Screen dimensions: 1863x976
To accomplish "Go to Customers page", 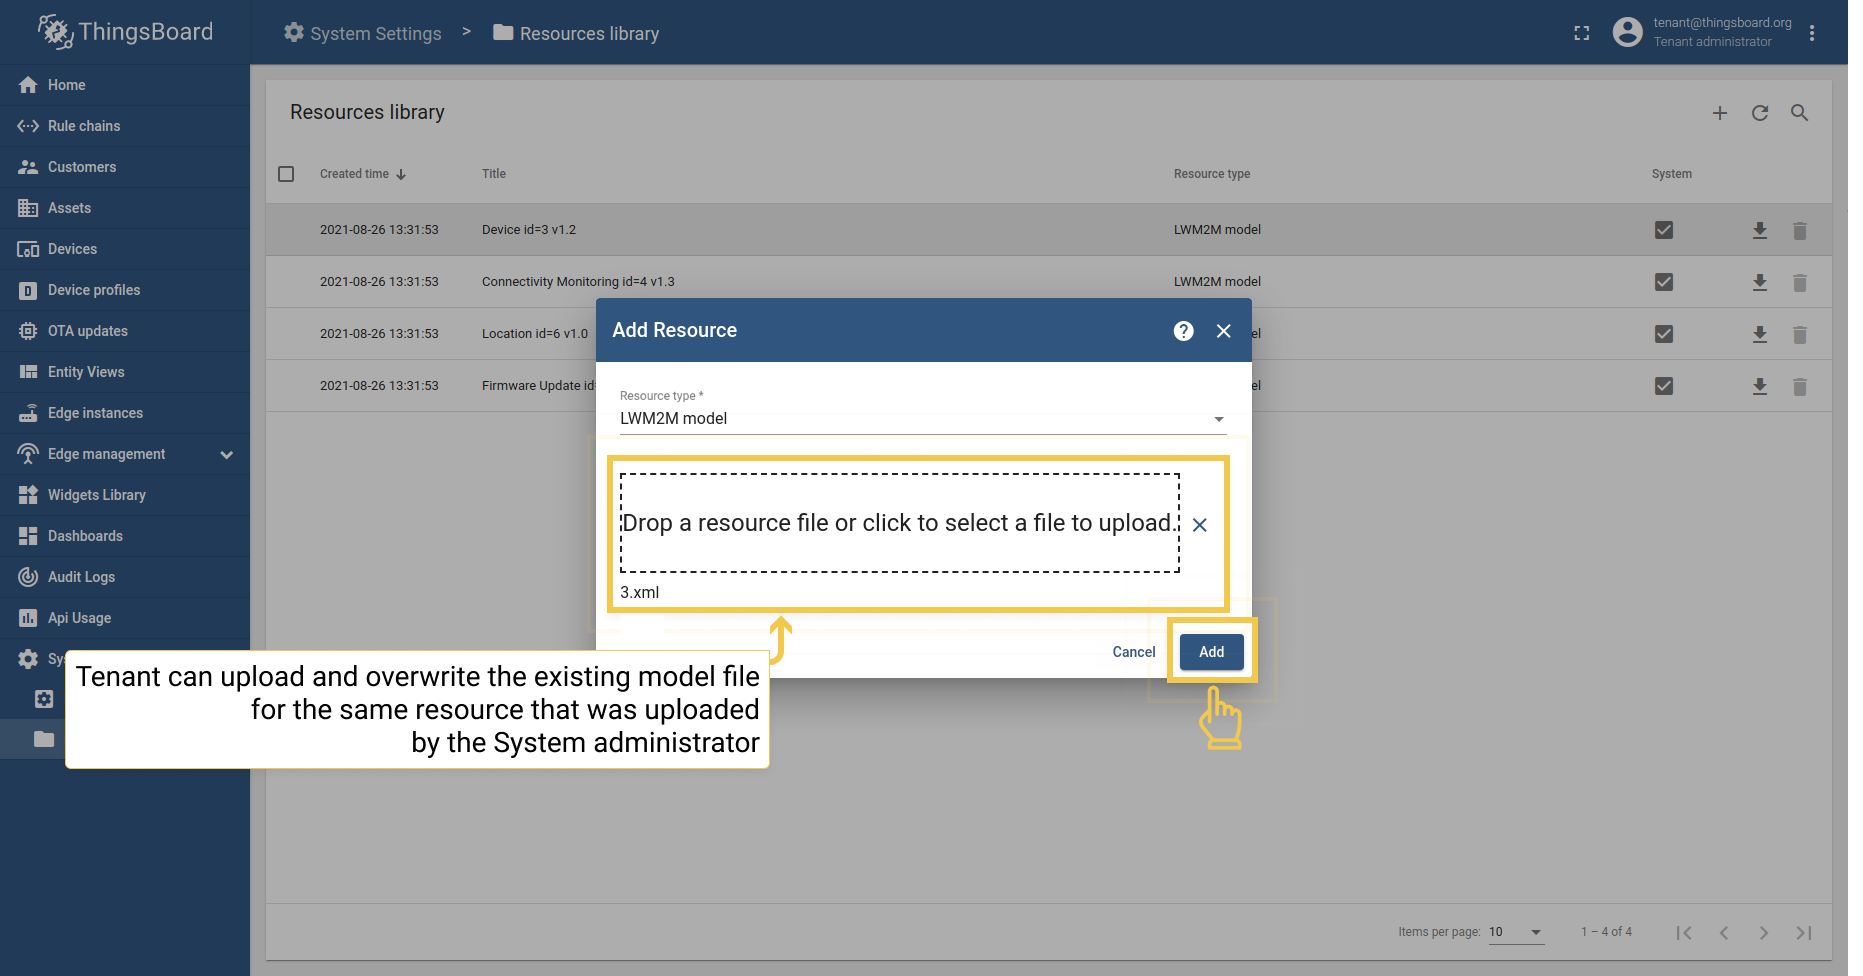I will click(x=125, y=167).
